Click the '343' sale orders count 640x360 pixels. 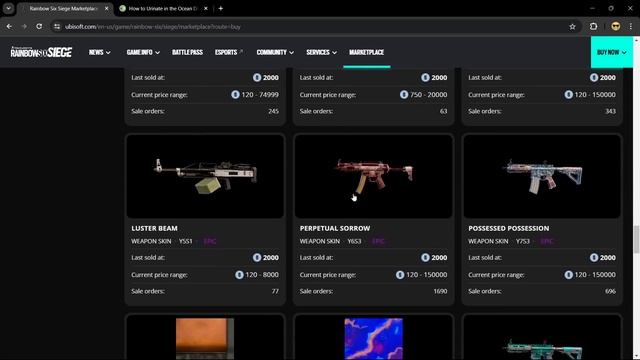coord(610,111)
